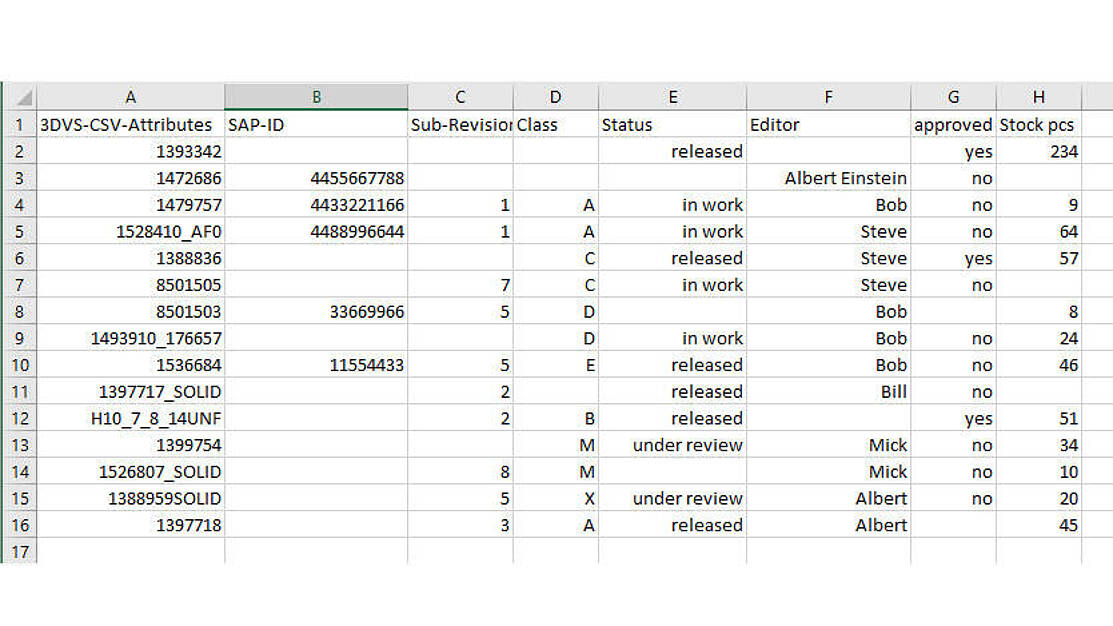Select row 5 header

pos(20,231)
